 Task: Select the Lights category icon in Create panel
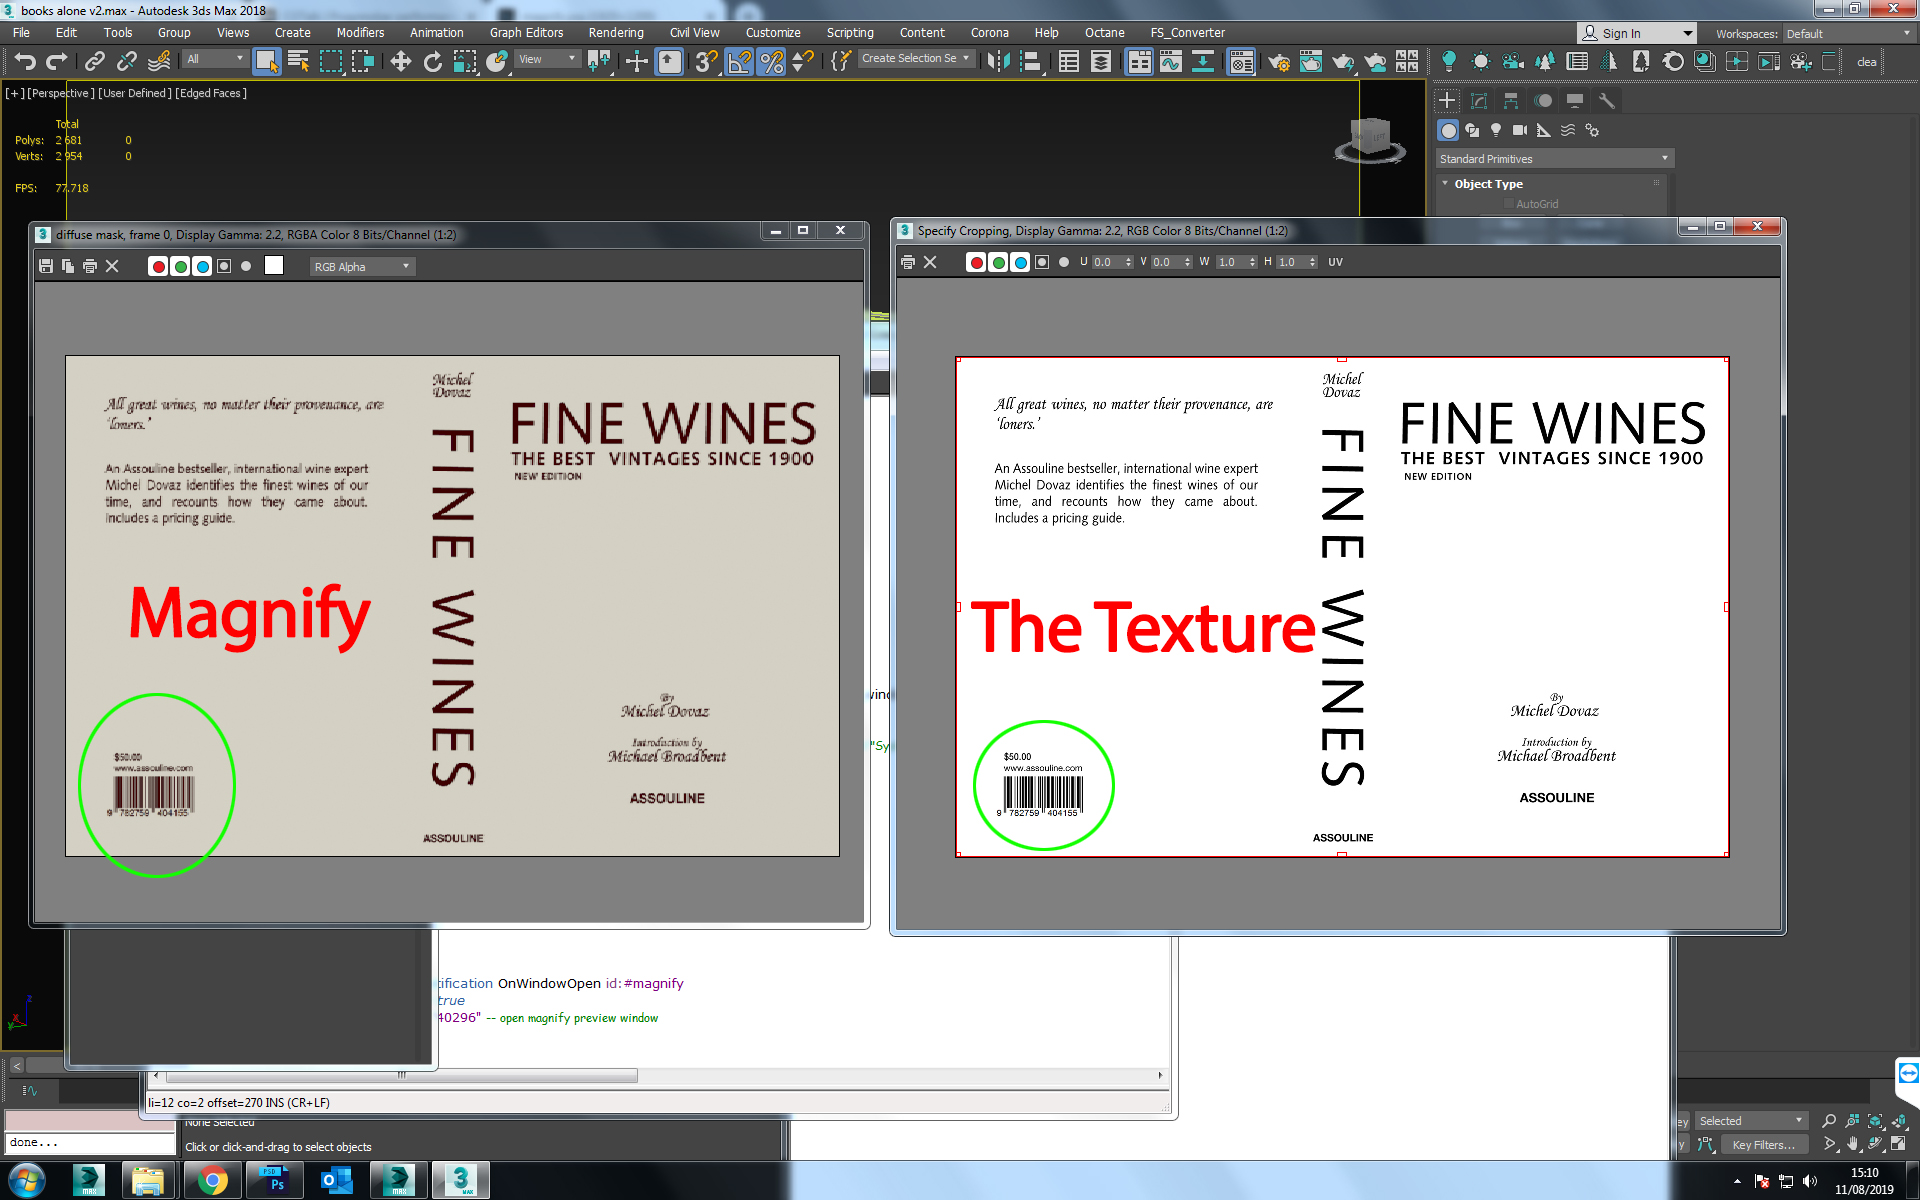coord(1496,130)
